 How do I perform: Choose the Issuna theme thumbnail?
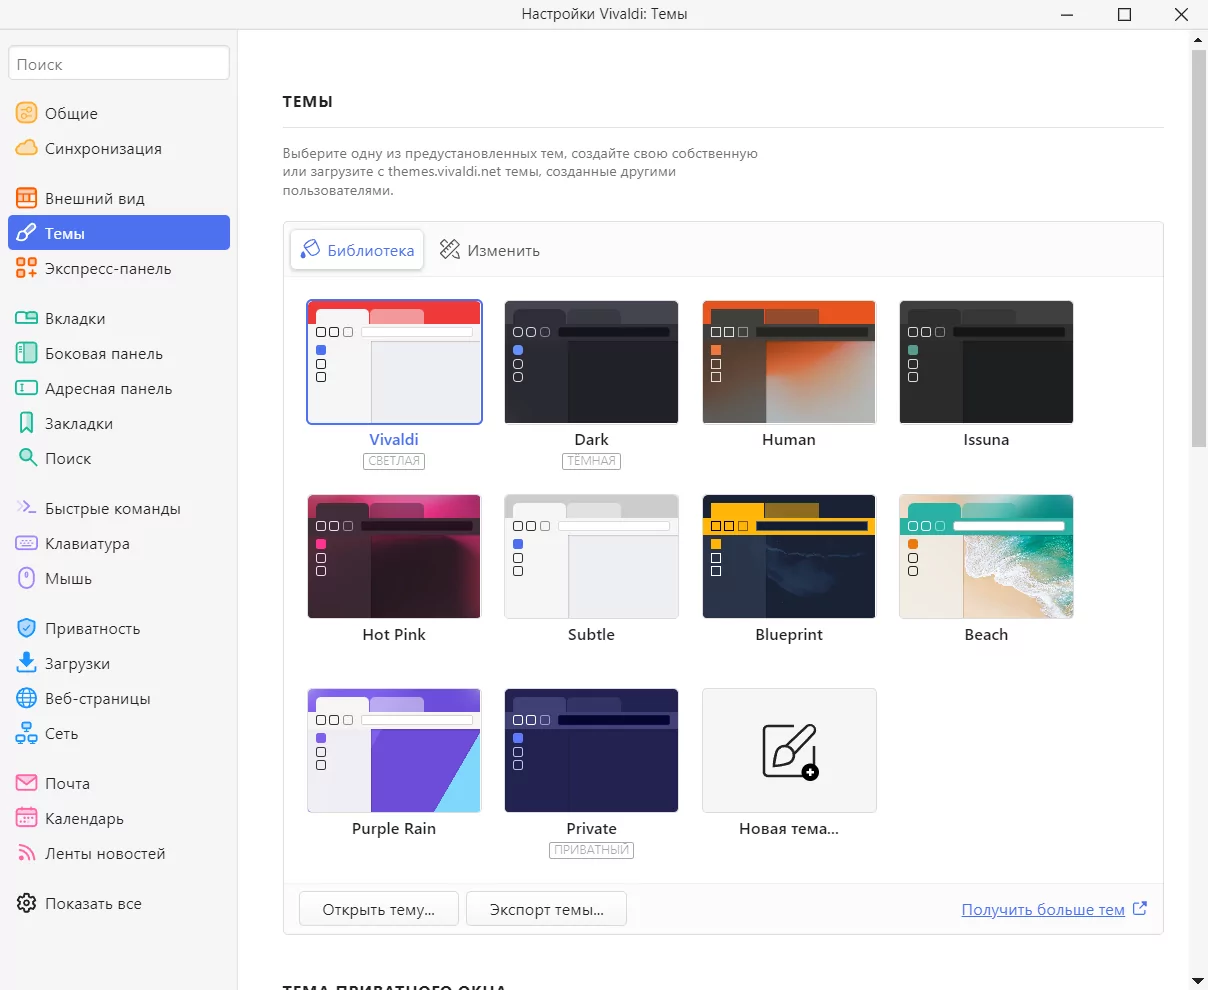point(986,362)
